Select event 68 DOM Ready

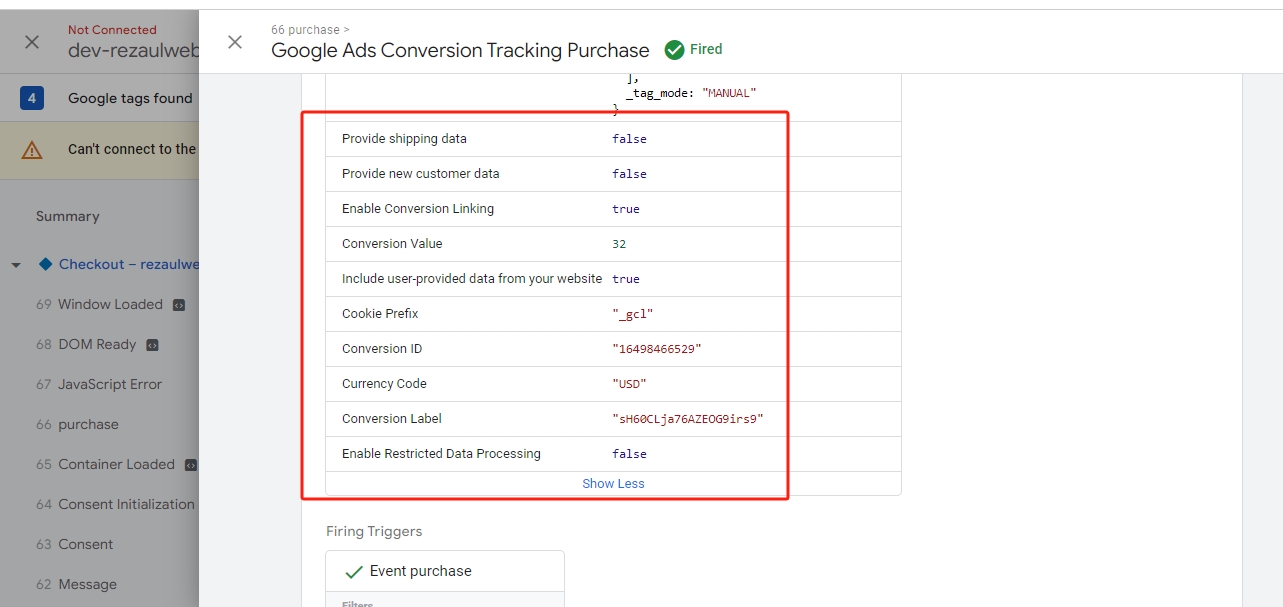click(97, 344)
